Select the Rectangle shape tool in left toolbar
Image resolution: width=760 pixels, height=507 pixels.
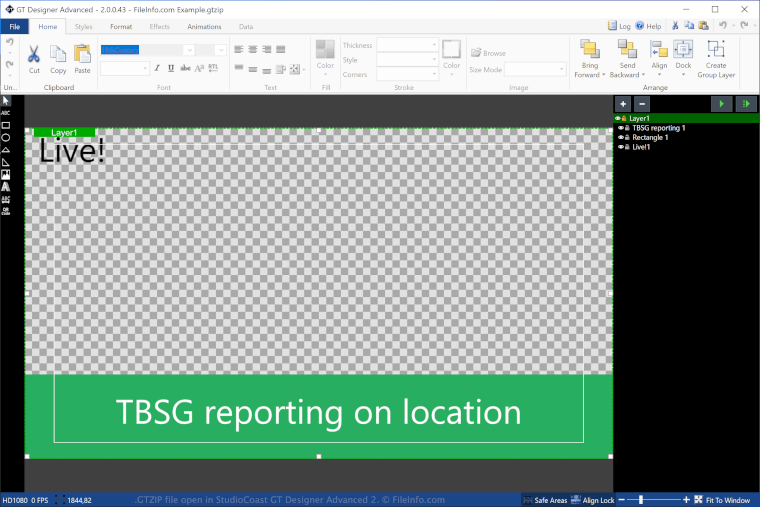pyautogui.click(x=6, y=125)
